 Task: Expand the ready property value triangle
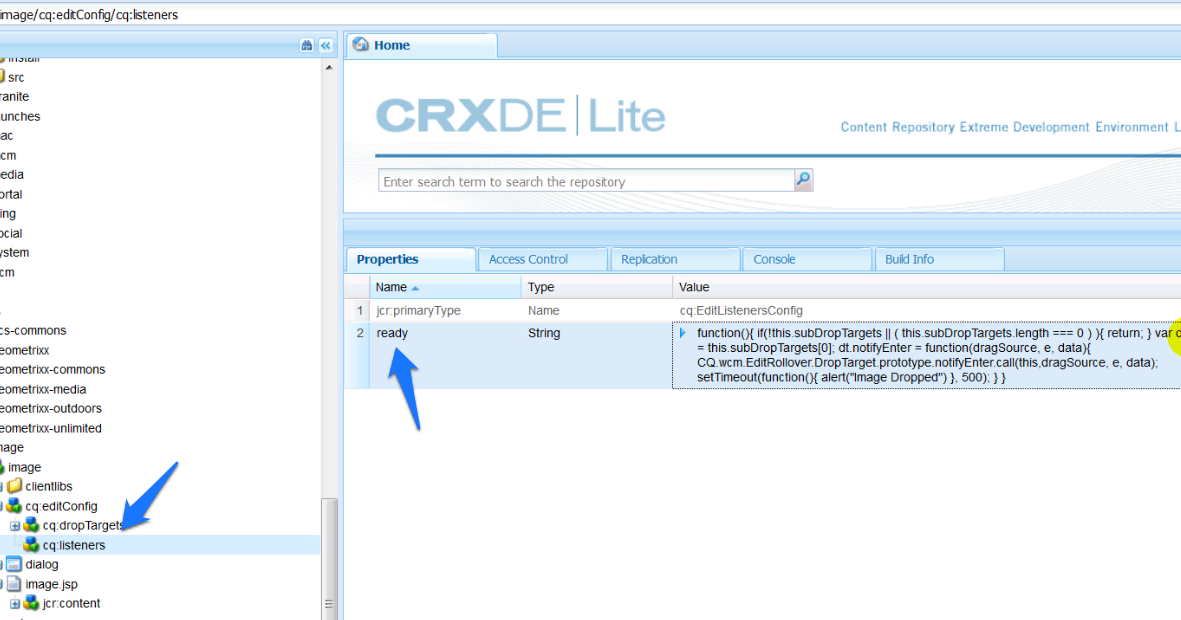pyautogui.click(x=682, y=333)
